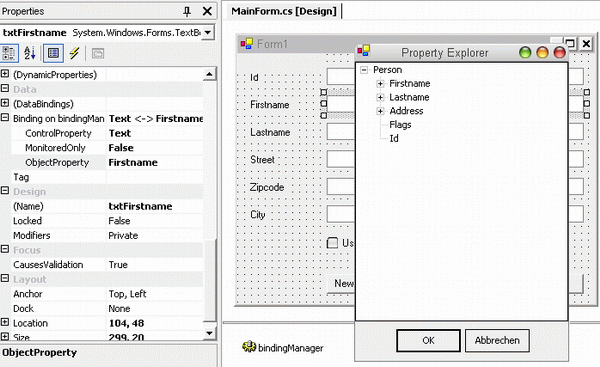Image resolution: width=600 pixels, height=367 pixels.
Task: Select Flags in Property Explorer tree
Action: tap(400, 125)
